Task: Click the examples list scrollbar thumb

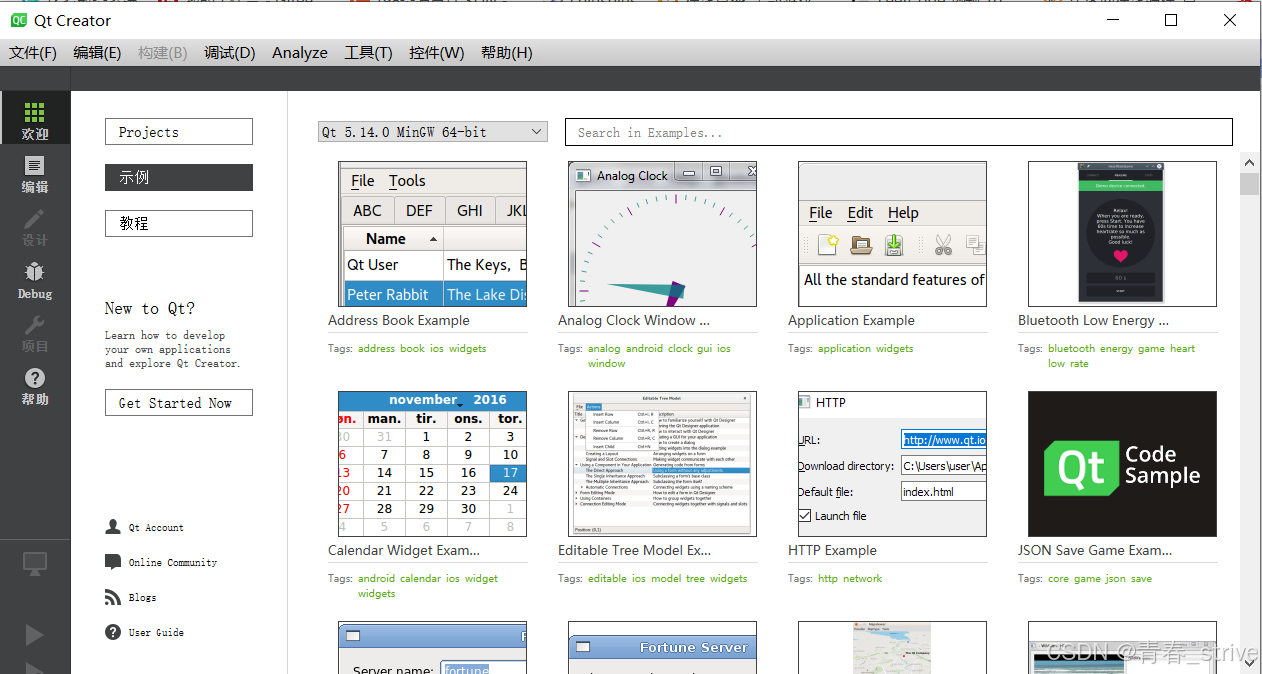Action: [x=1249, y=184]
